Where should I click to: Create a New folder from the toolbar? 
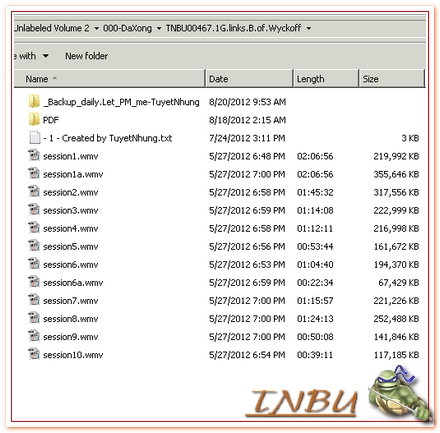tap(86, 56)
